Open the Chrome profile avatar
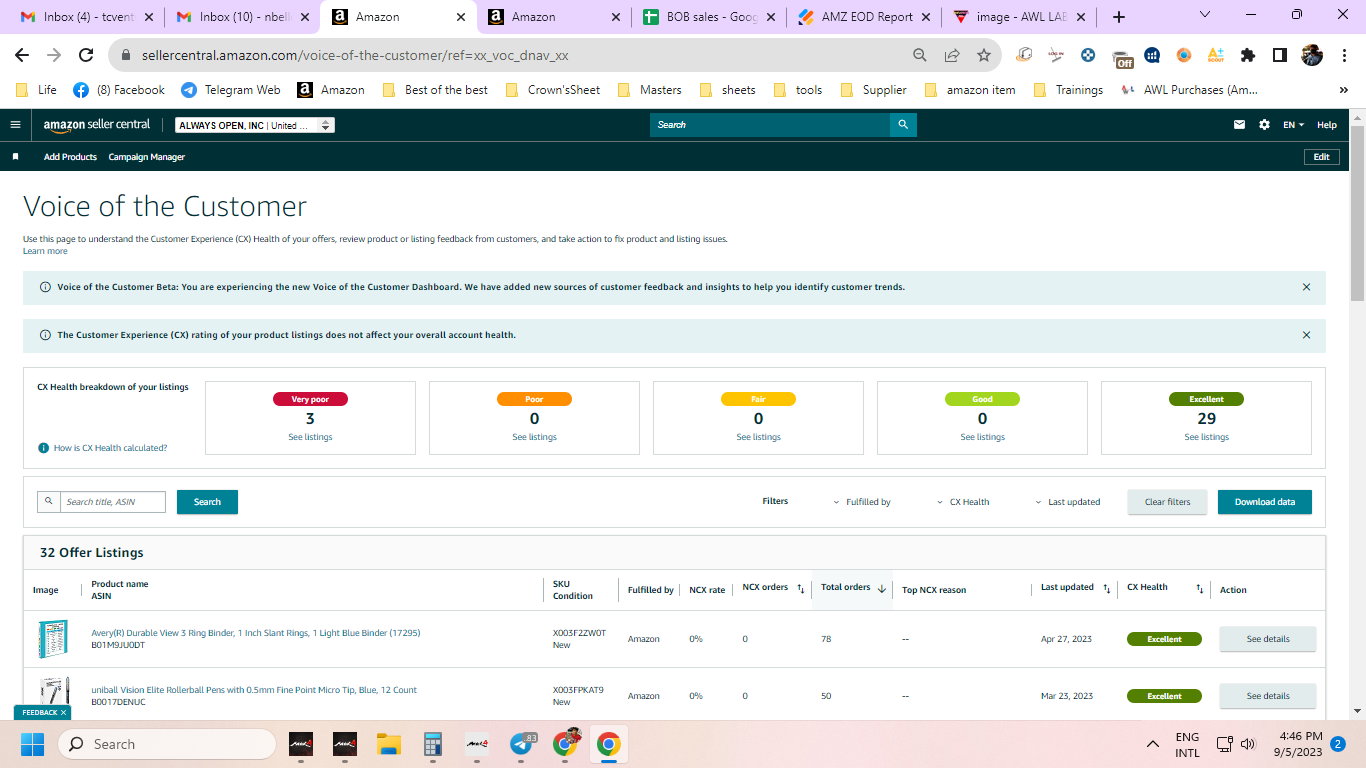 click(x=1312, y=56)
